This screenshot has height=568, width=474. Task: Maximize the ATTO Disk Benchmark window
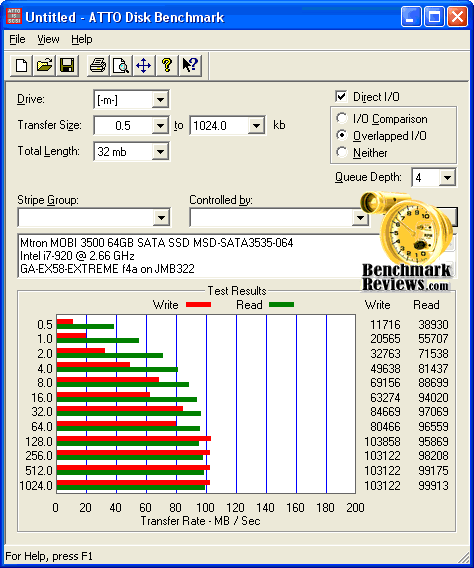(434, 17)
